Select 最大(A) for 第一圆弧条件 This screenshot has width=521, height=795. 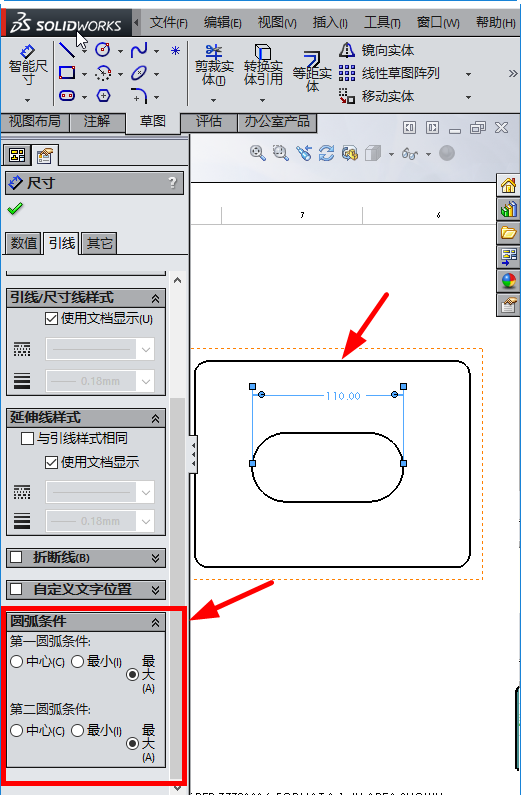pyautogui.click(x=132, y=675)
